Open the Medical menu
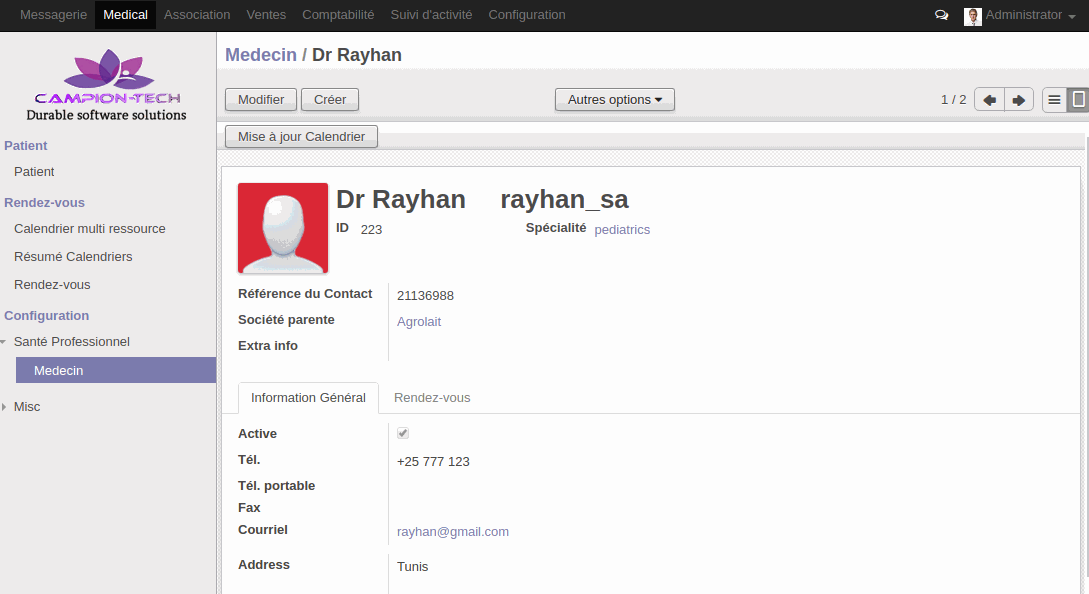This screenshot has height=594, width=1089. (125, 15)
